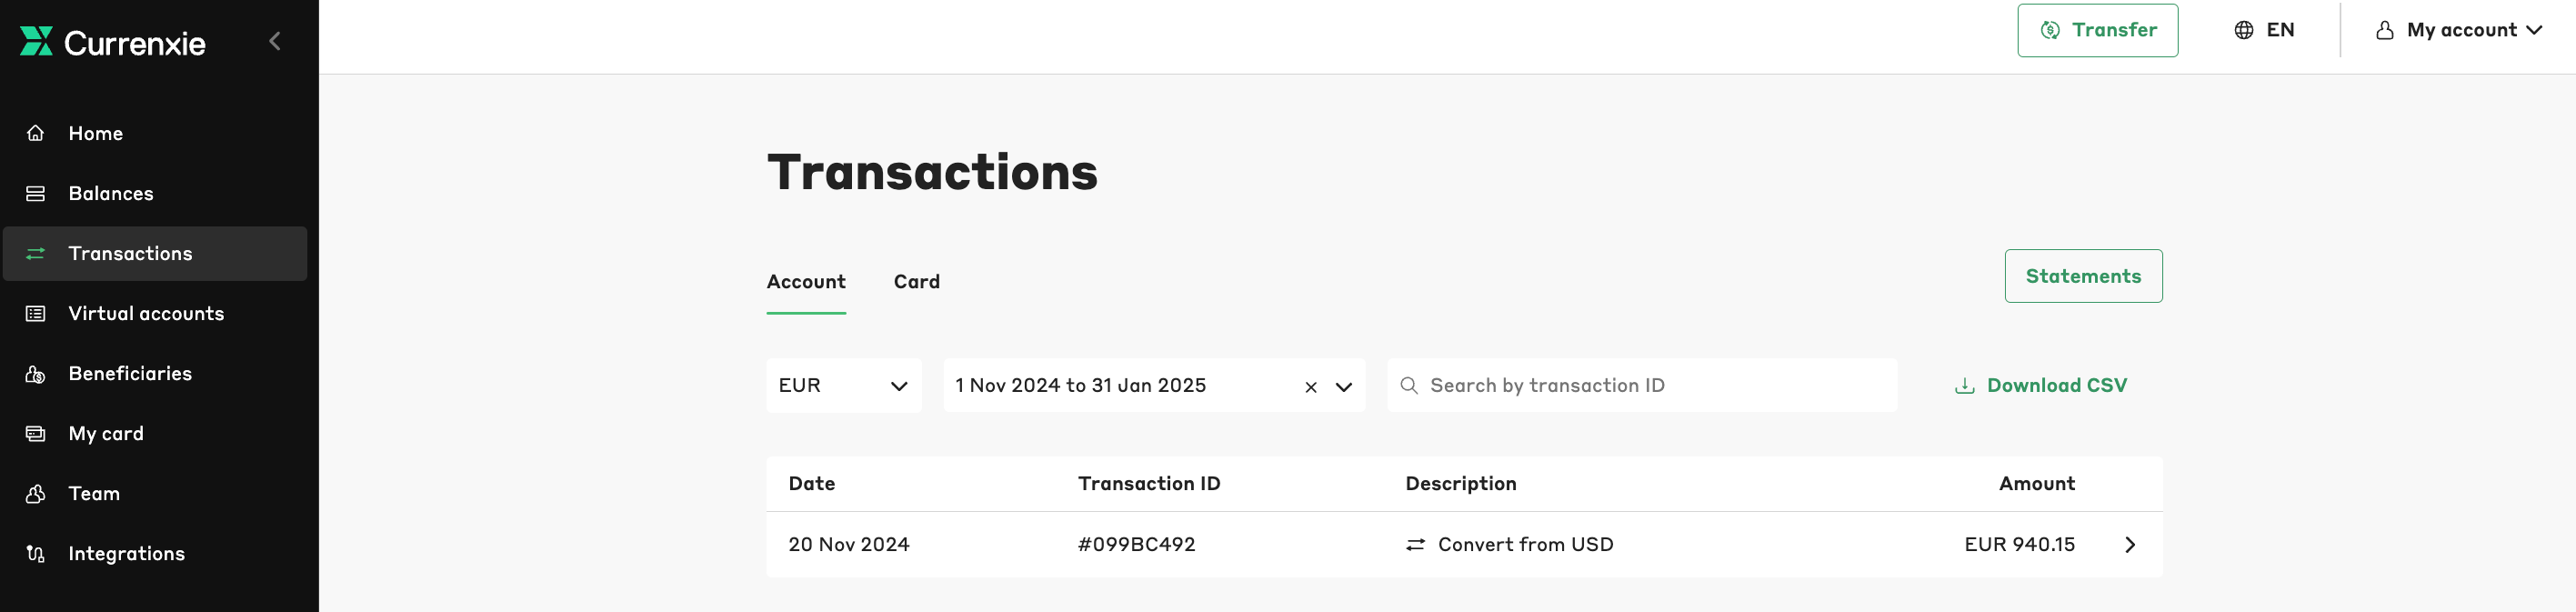Download CSV of transactions
2576x612 pixels.
tap(2041, 385)
